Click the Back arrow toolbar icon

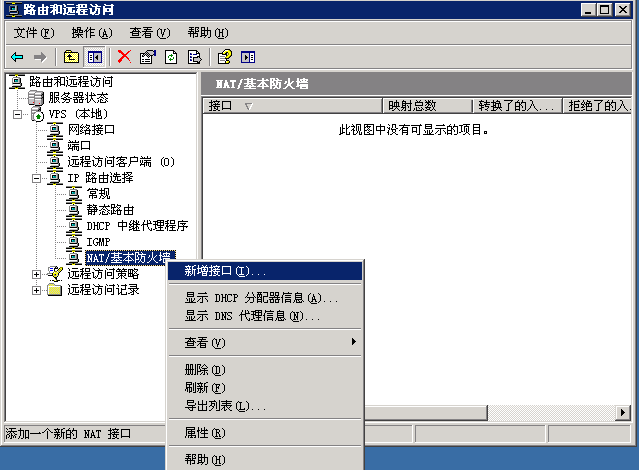17,57
